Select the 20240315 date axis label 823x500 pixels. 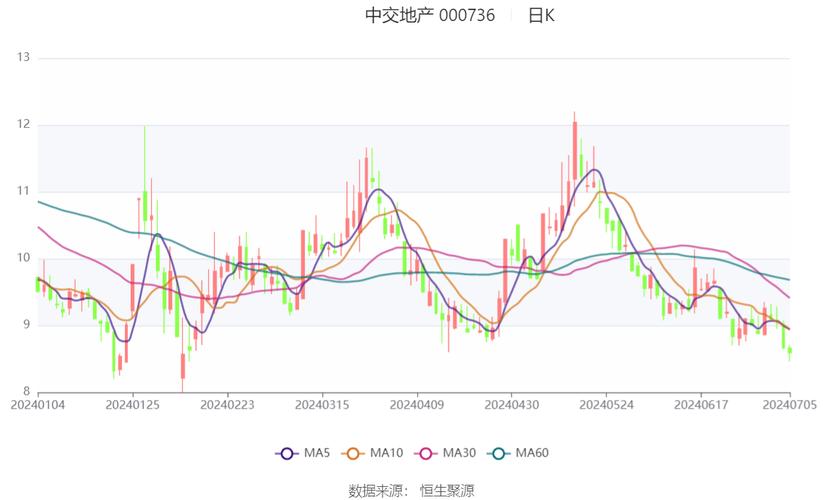(x=321, y=405)
